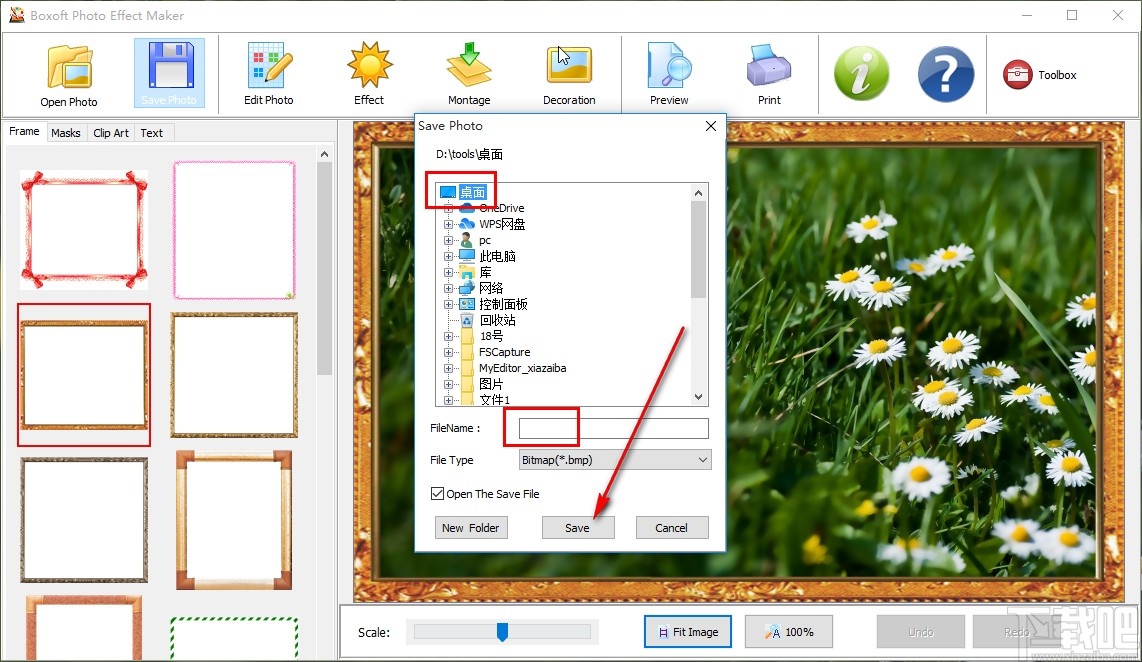Open a photo with the Open Photo icon
1142x662 pixels.
(69, 74)
